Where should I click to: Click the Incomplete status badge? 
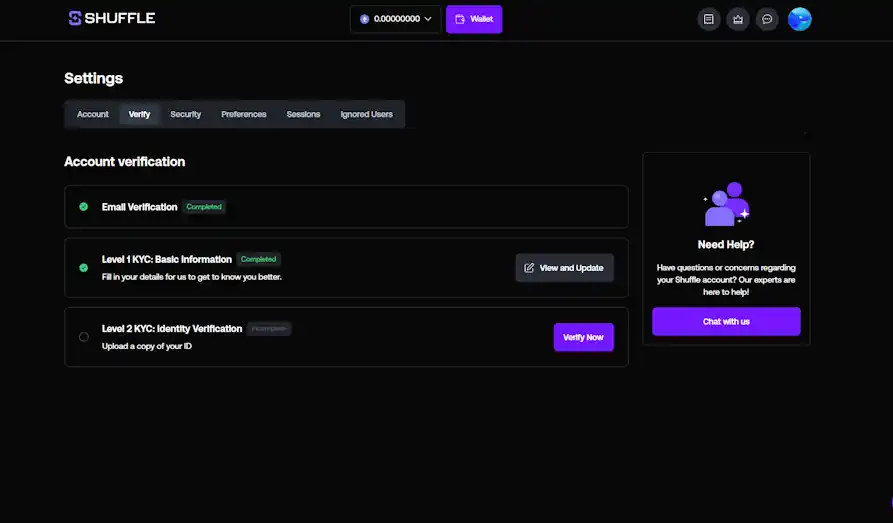(x=269, y=328)
